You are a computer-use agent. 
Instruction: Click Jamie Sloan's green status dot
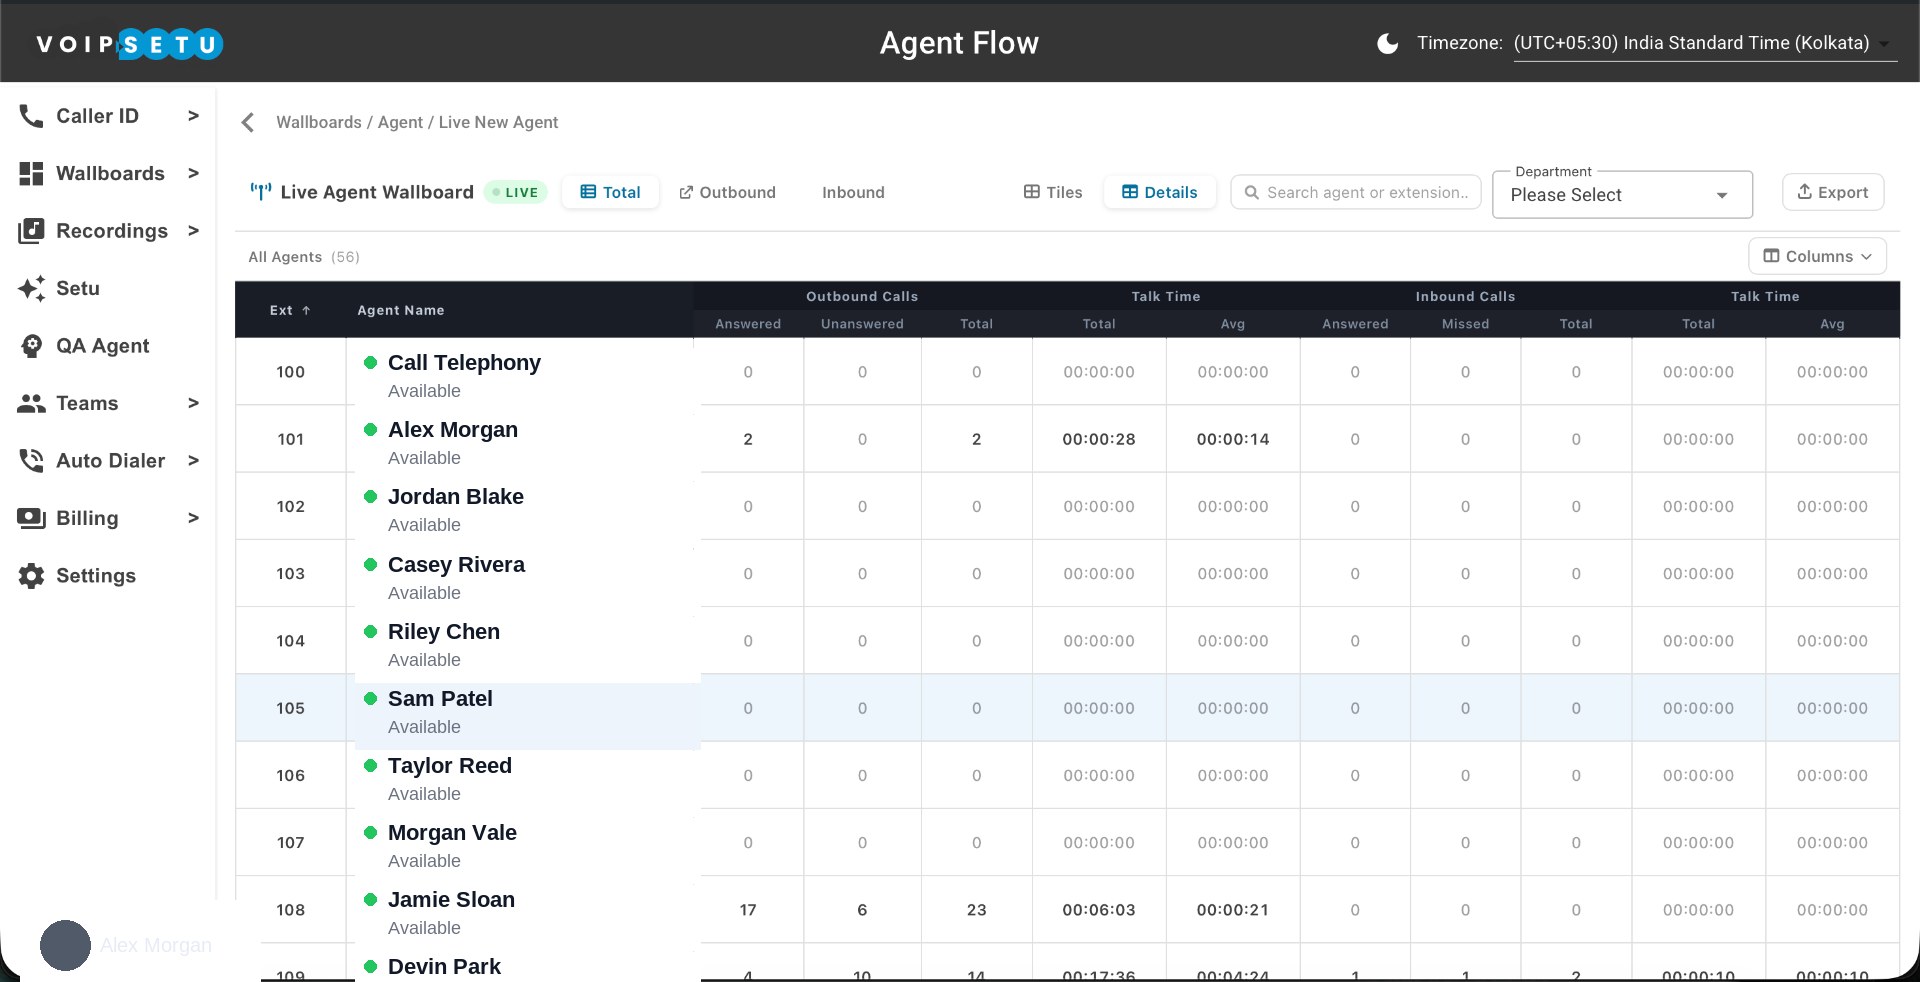coord(370,899)
